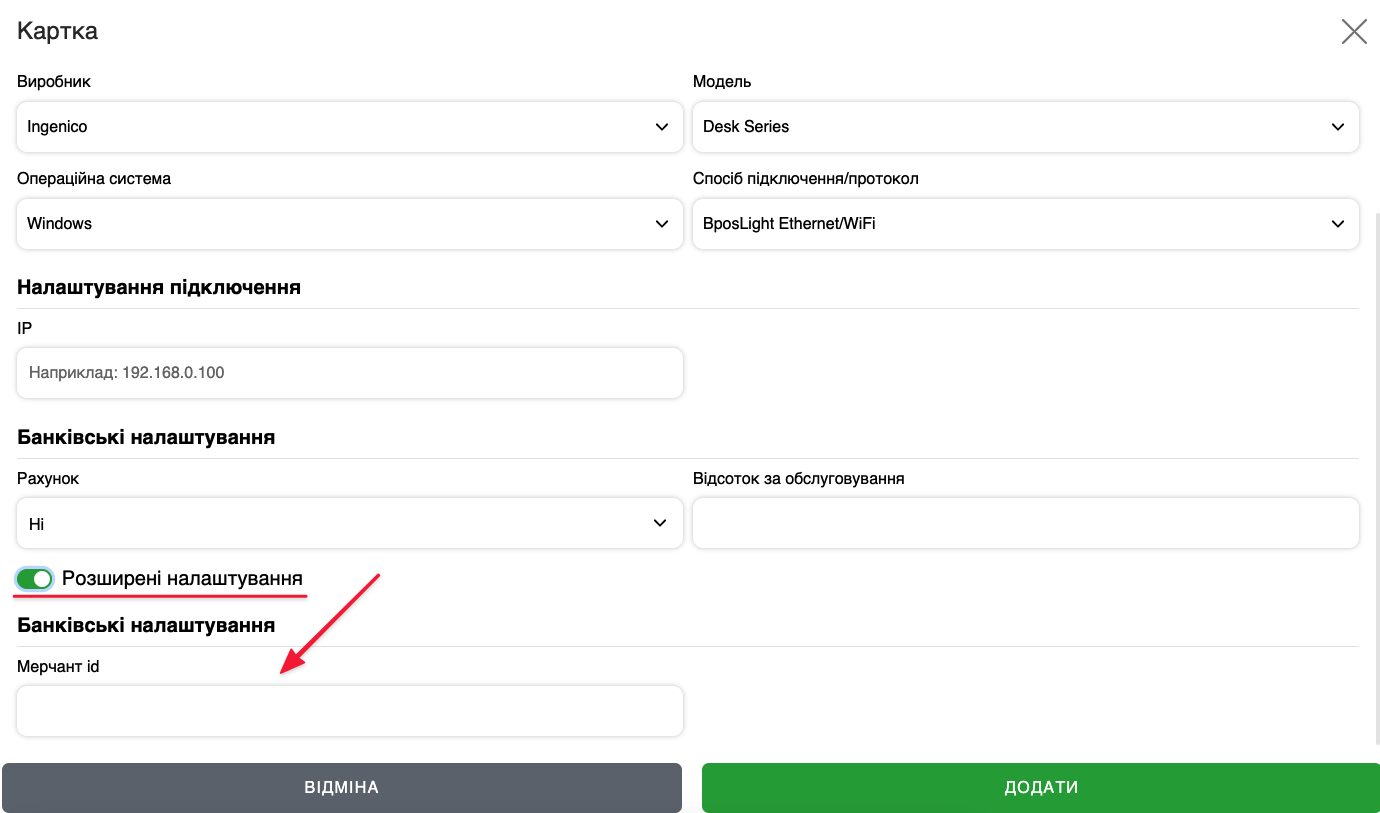The height and width of the screenshot is (813, 1380).
Task: Click the Спосіб підключення/протокол label
Action: [x=805, y=179]
